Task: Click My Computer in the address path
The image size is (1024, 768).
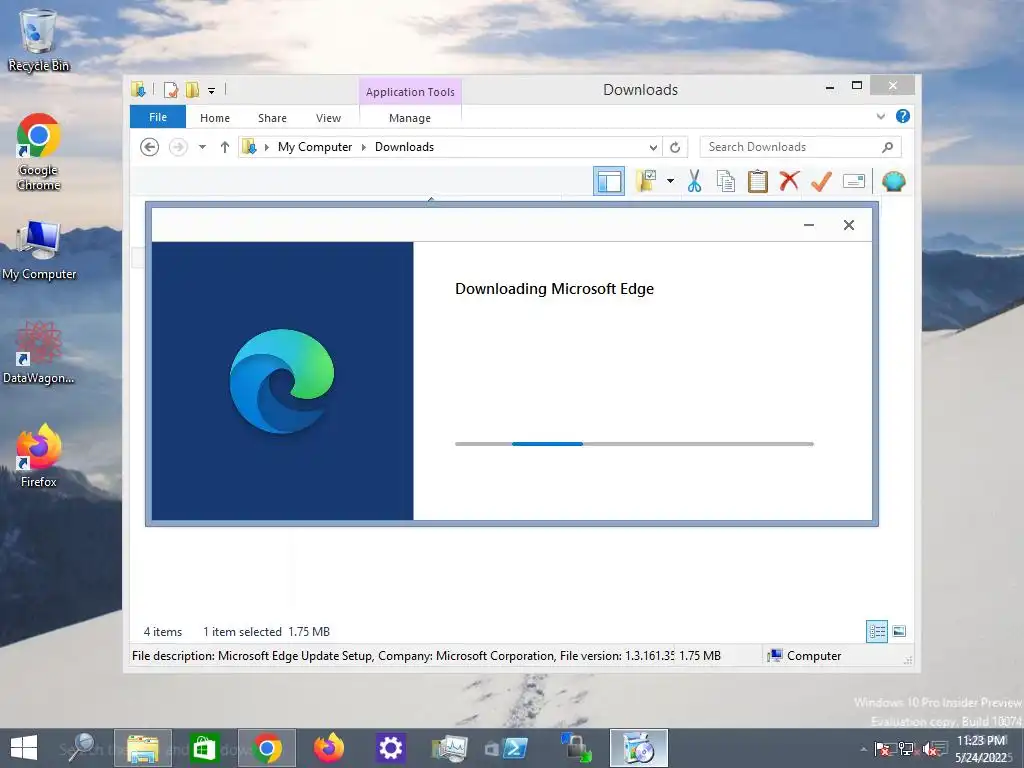Action: pyautogui.click(x=315, y=147)
